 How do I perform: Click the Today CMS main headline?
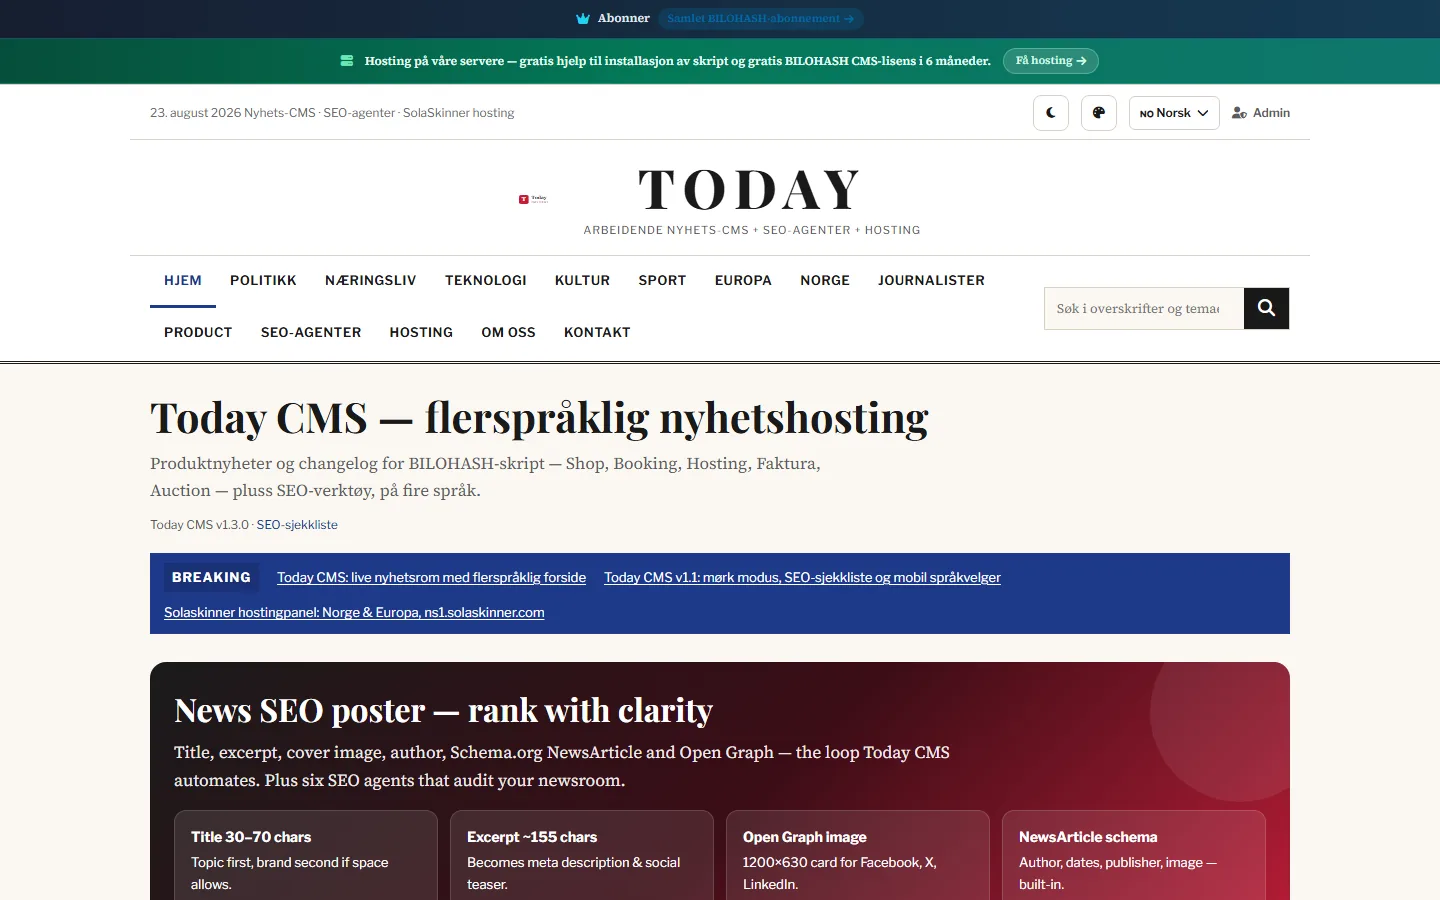coord(539,418)
